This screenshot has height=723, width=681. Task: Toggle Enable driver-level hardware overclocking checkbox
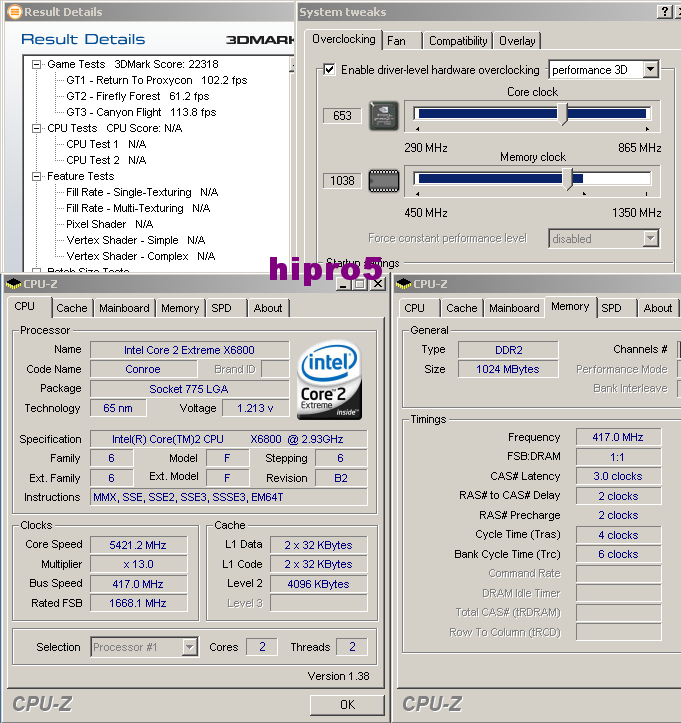(329, 70)
